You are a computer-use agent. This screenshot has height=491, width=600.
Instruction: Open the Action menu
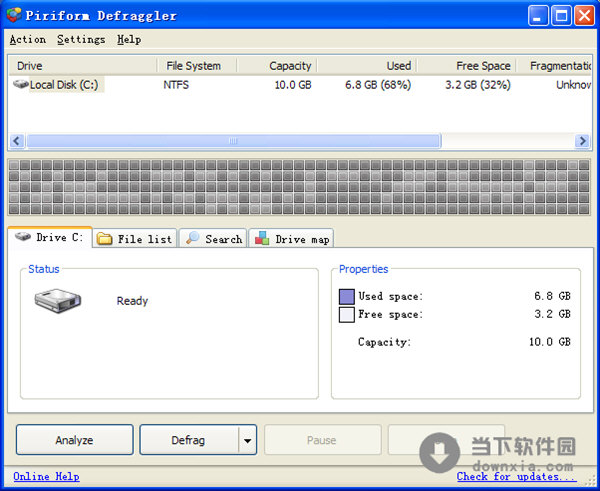(x=28, y=39)
